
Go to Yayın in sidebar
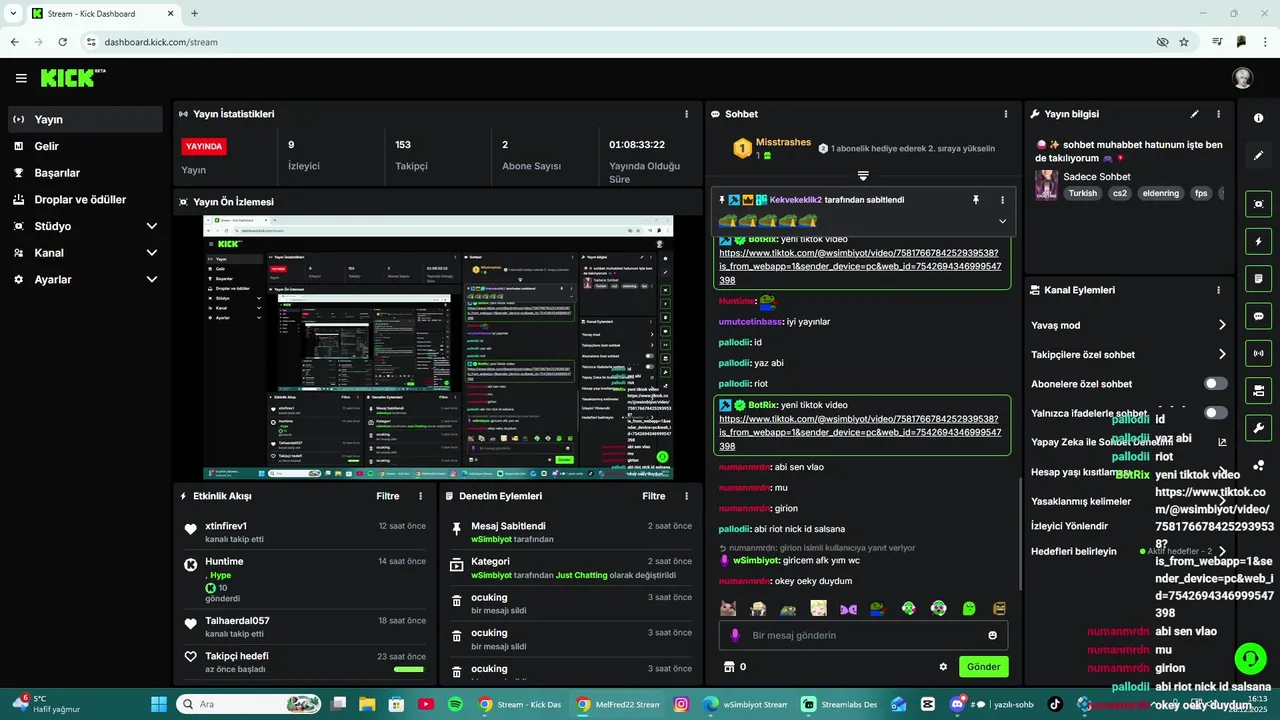85,119
